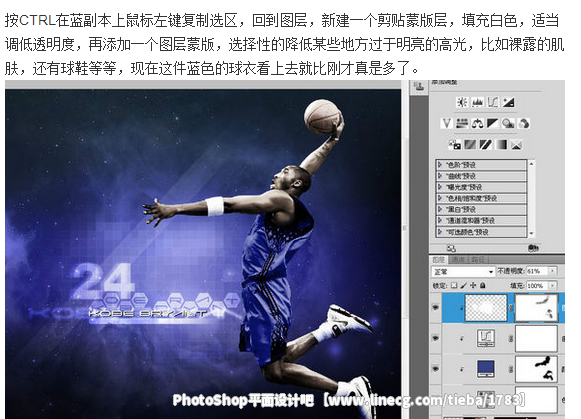The height and width of the screenshot is (419, 581).
Task: Add a Photo Filter adjustment icon
Action: point(508,123)
